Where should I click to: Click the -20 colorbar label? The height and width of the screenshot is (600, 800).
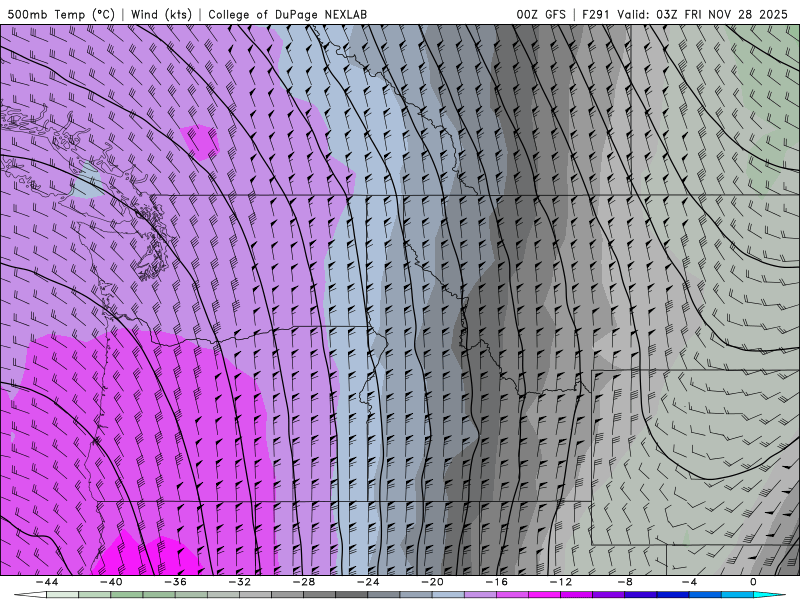point(432,582)
